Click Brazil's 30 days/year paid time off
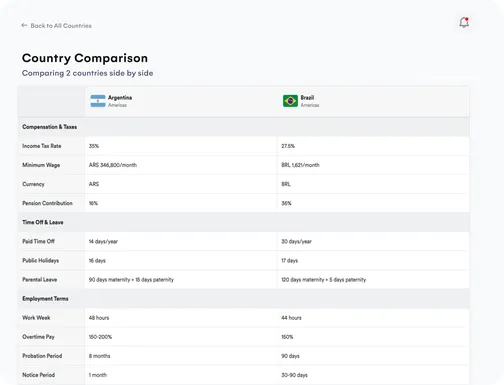The height and width of the screenshot is (385, 504). [x=296, y=241]
